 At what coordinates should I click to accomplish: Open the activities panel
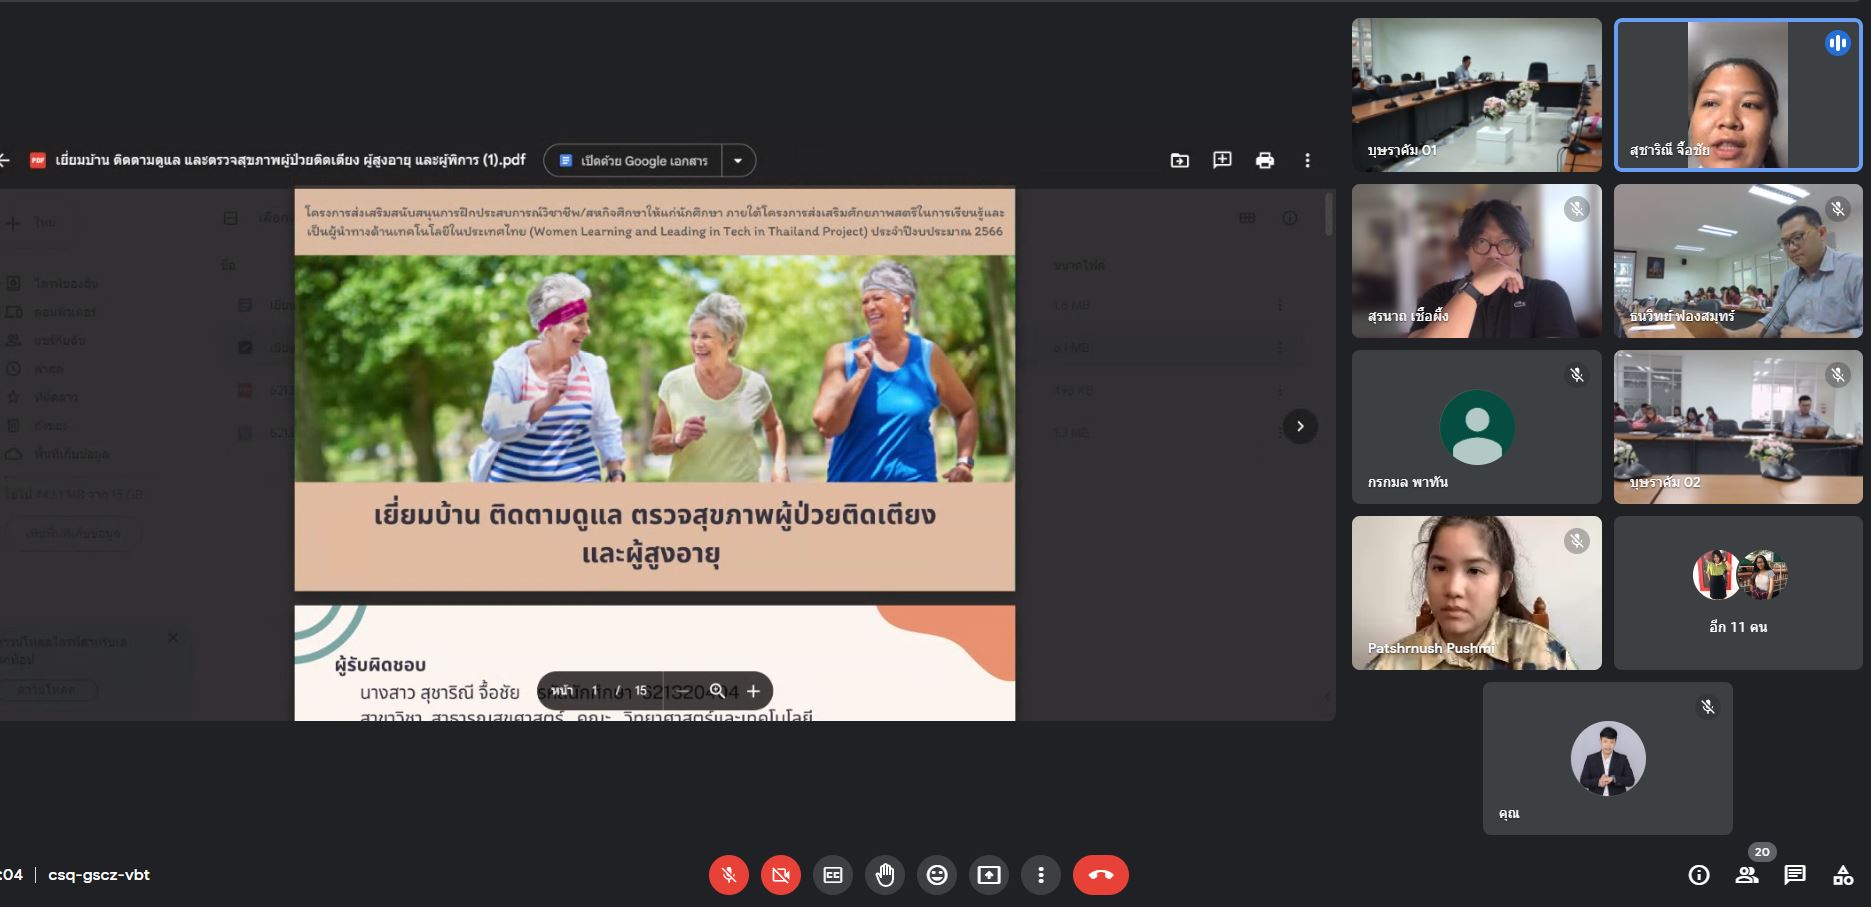pyautogui.click(x=1843, y=875)
